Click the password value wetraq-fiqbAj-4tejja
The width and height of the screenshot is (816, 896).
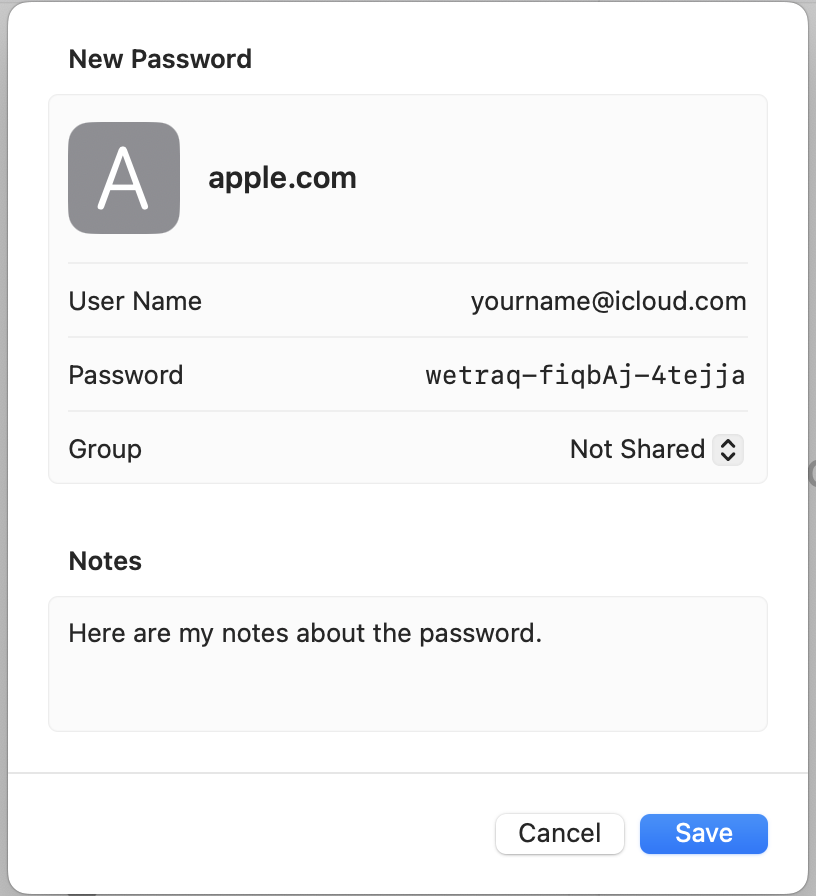tap(585, 376)
